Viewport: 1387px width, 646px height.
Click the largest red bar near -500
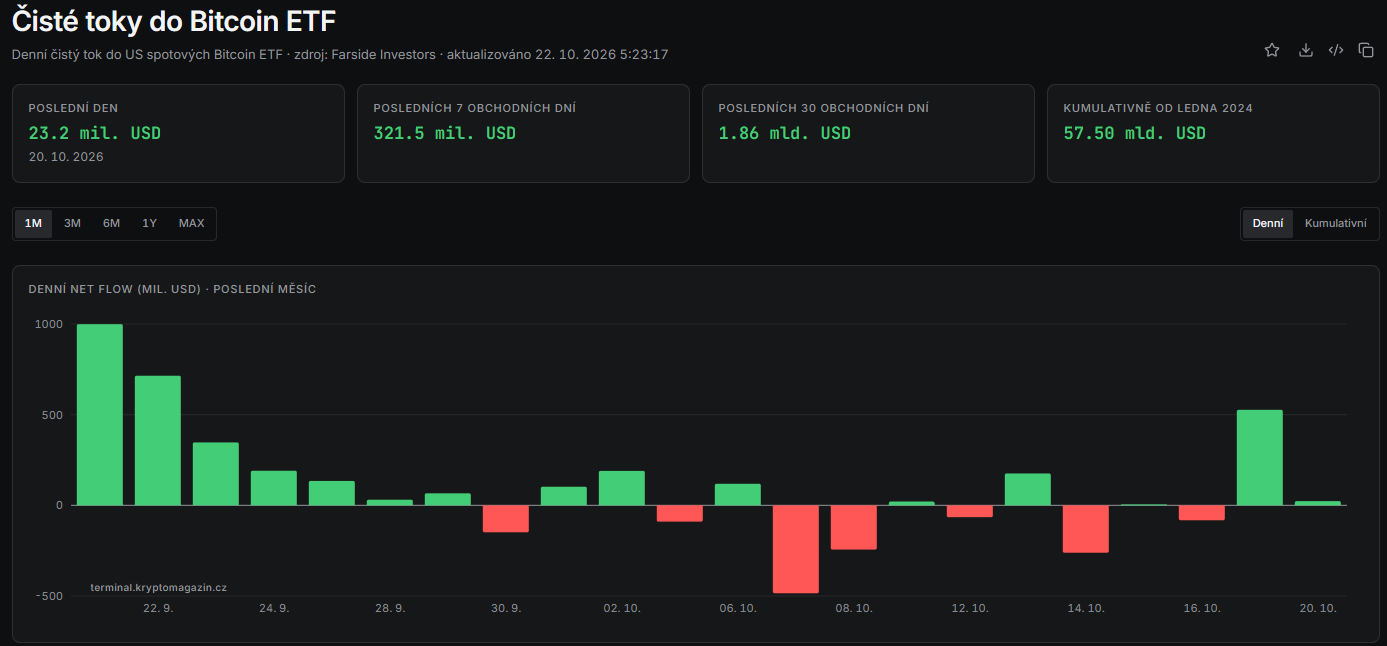[796, 549]
